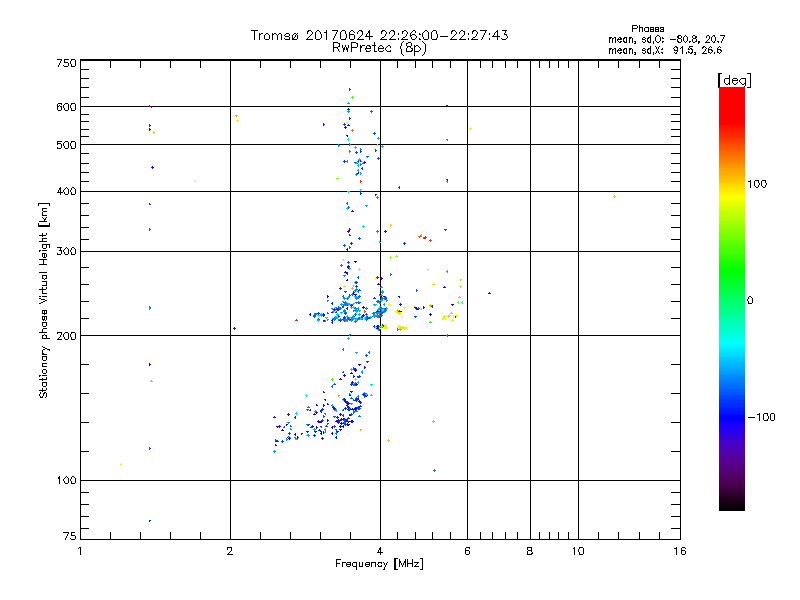Click the x-axis tick label '16'
The width and height of the screenshot is (800, 600).
680,551
